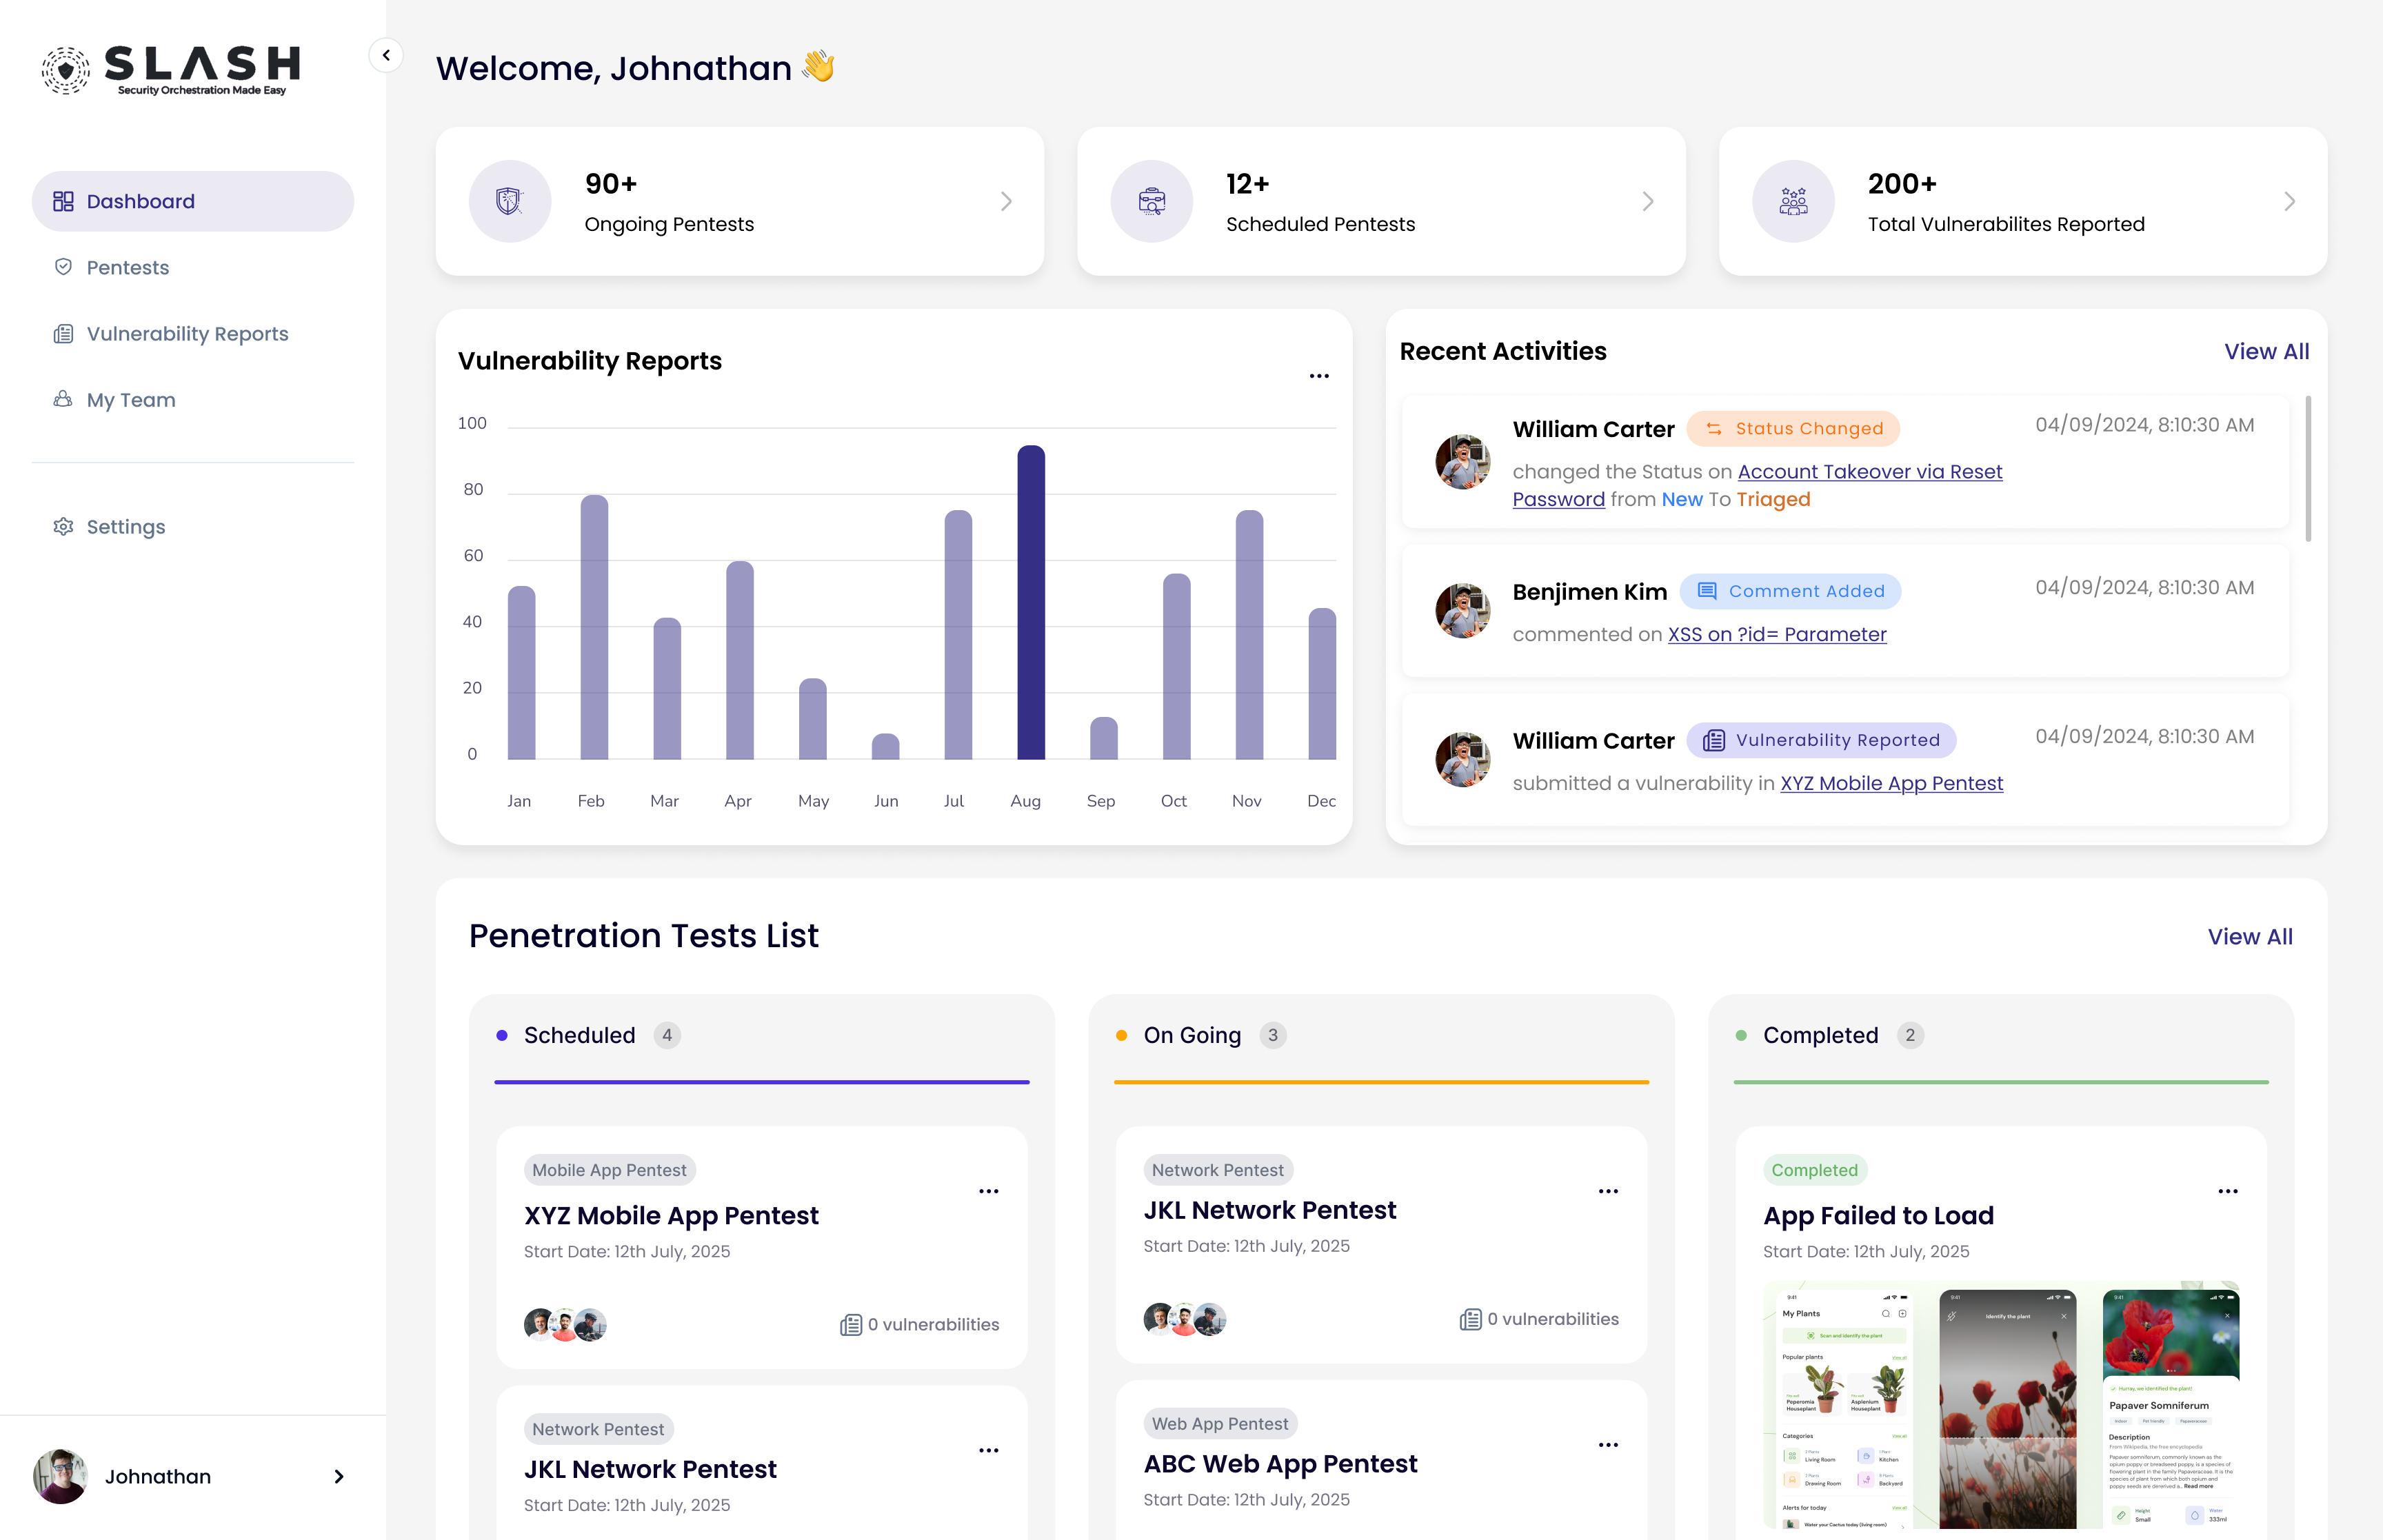2383x1540 pixels.
Task: Click the avatar in the Vulnerability Reported activity
Action: pyautogui.click(x=1462, y=759)
